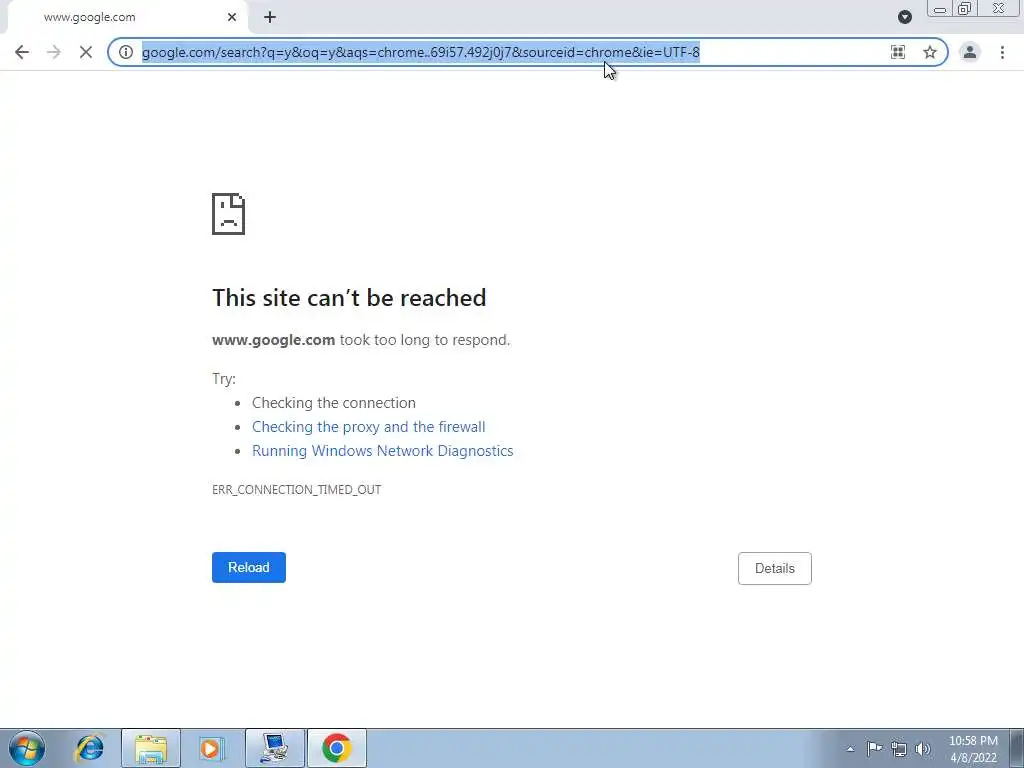Open the tab search dropdown arrow
Screen dimensions: 1024x768
(904, 18)
